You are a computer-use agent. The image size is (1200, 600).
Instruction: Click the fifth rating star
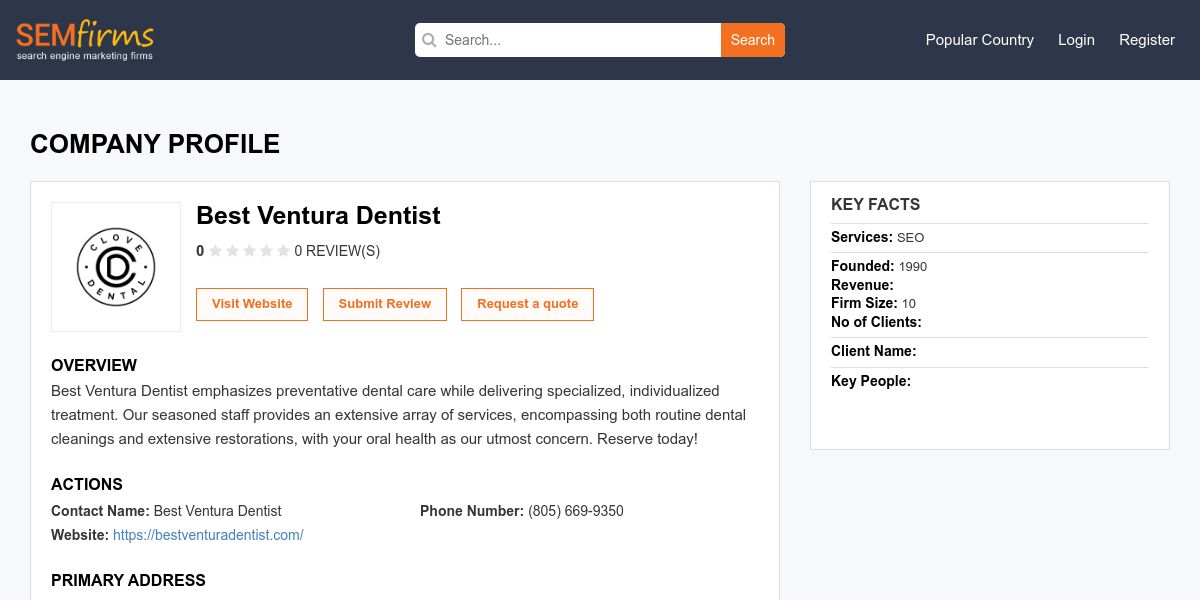pos(284,251)
